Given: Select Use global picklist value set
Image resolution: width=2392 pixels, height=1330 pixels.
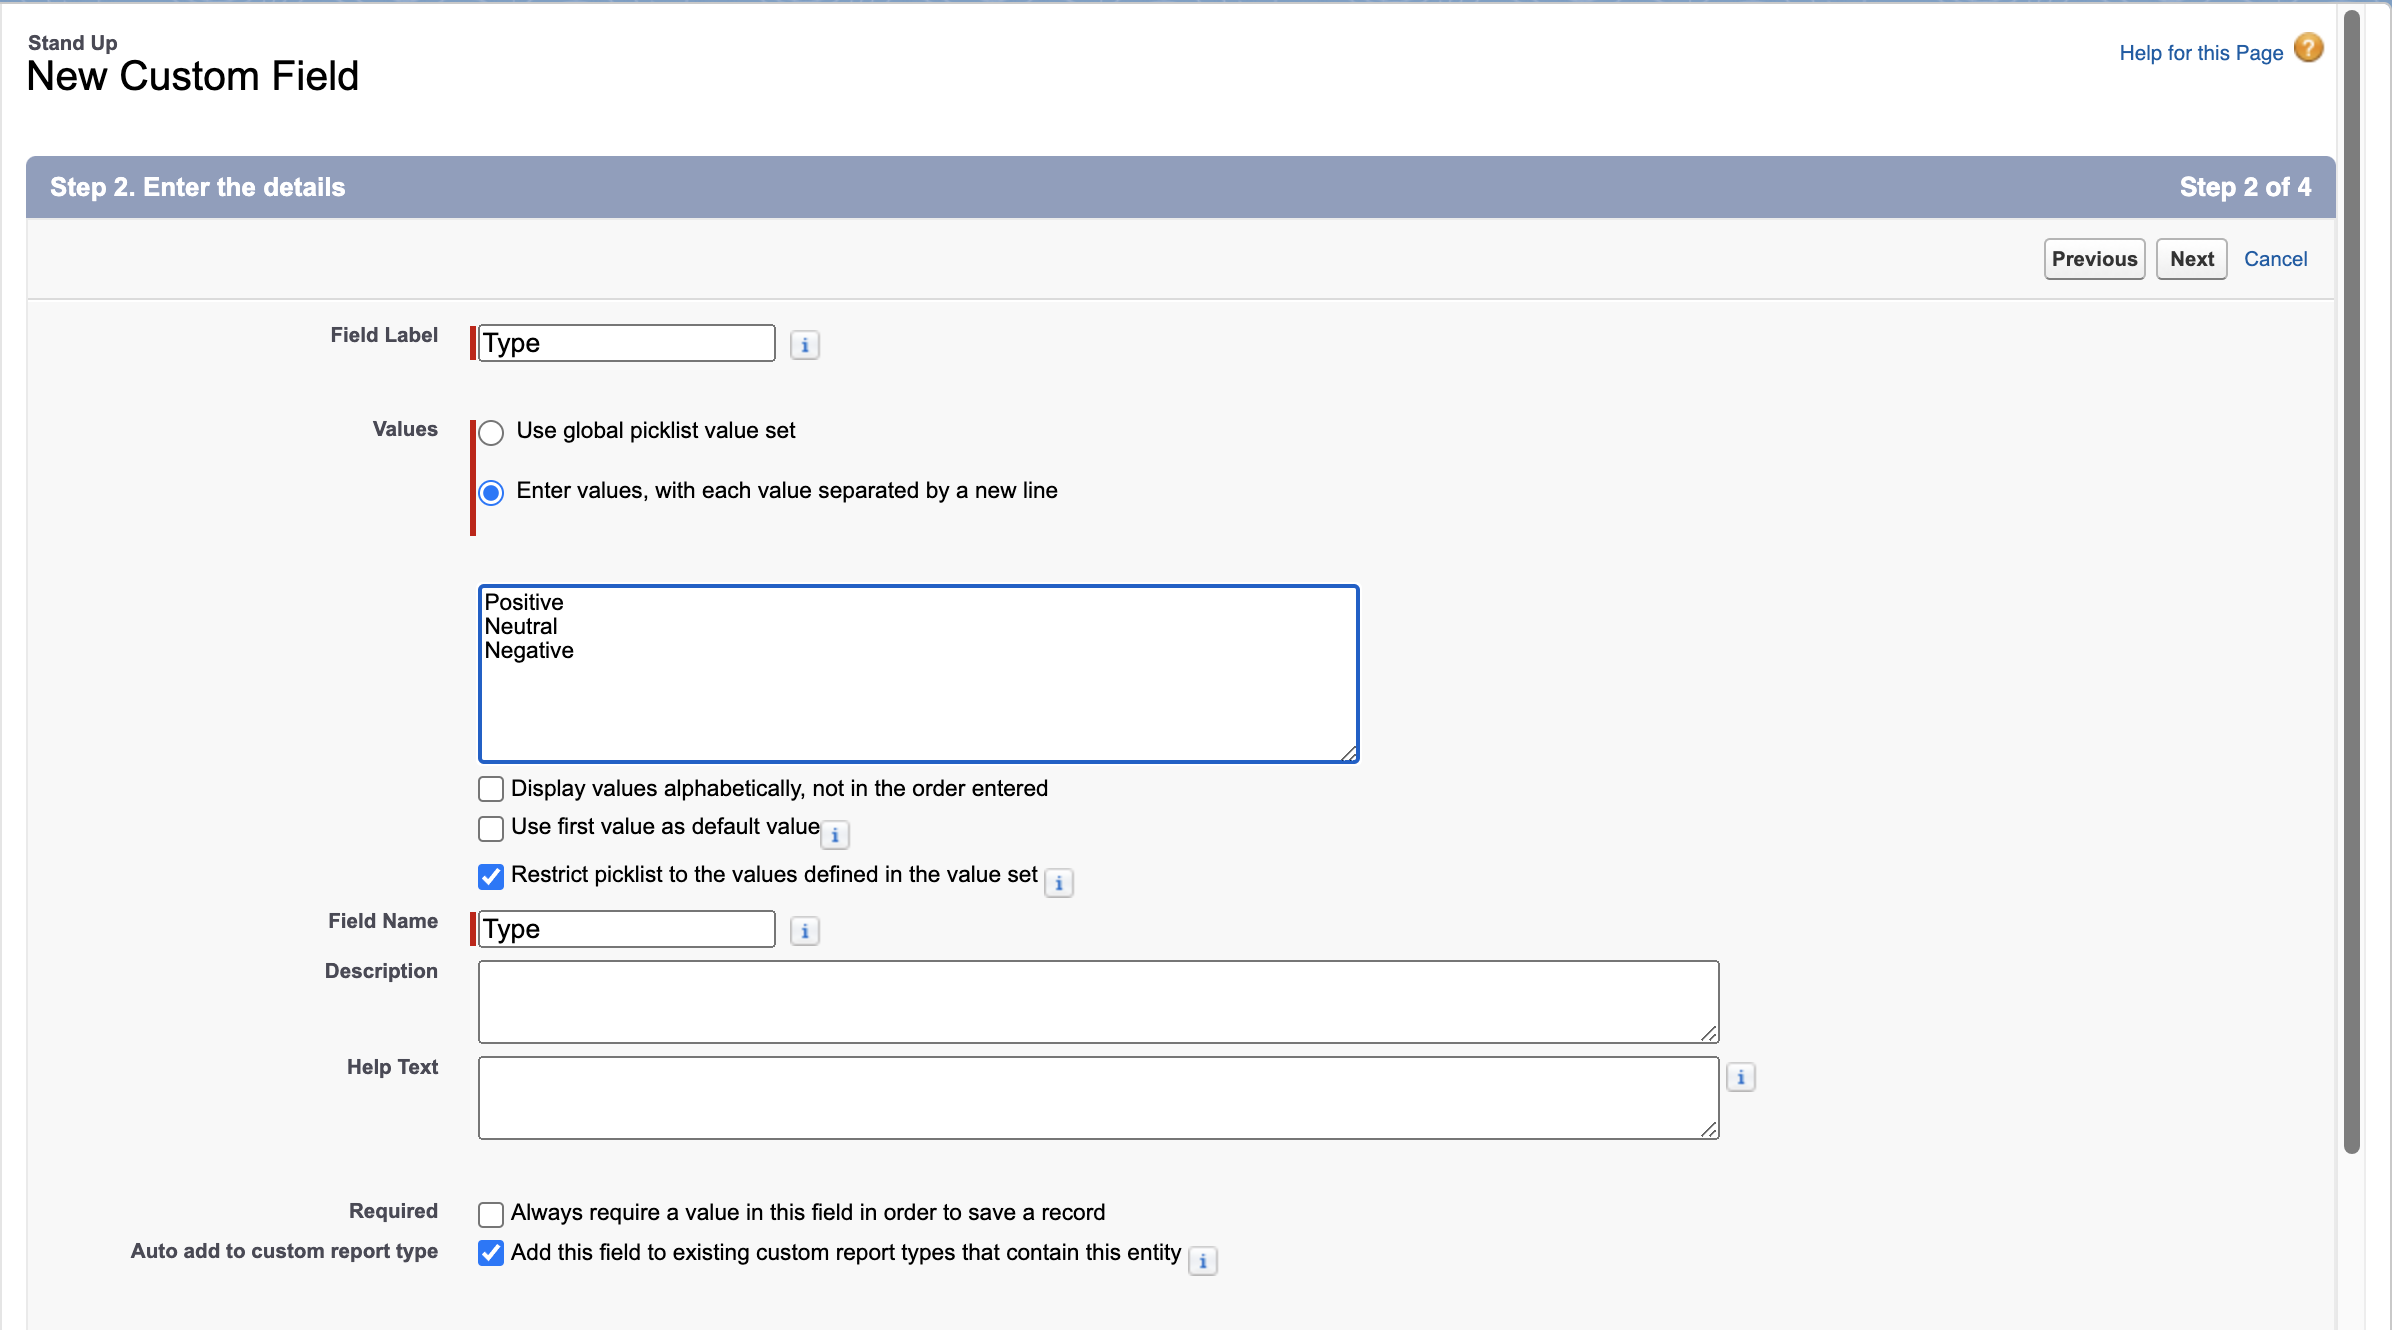Looking at the screenshot, I should [x=491, y=433].
